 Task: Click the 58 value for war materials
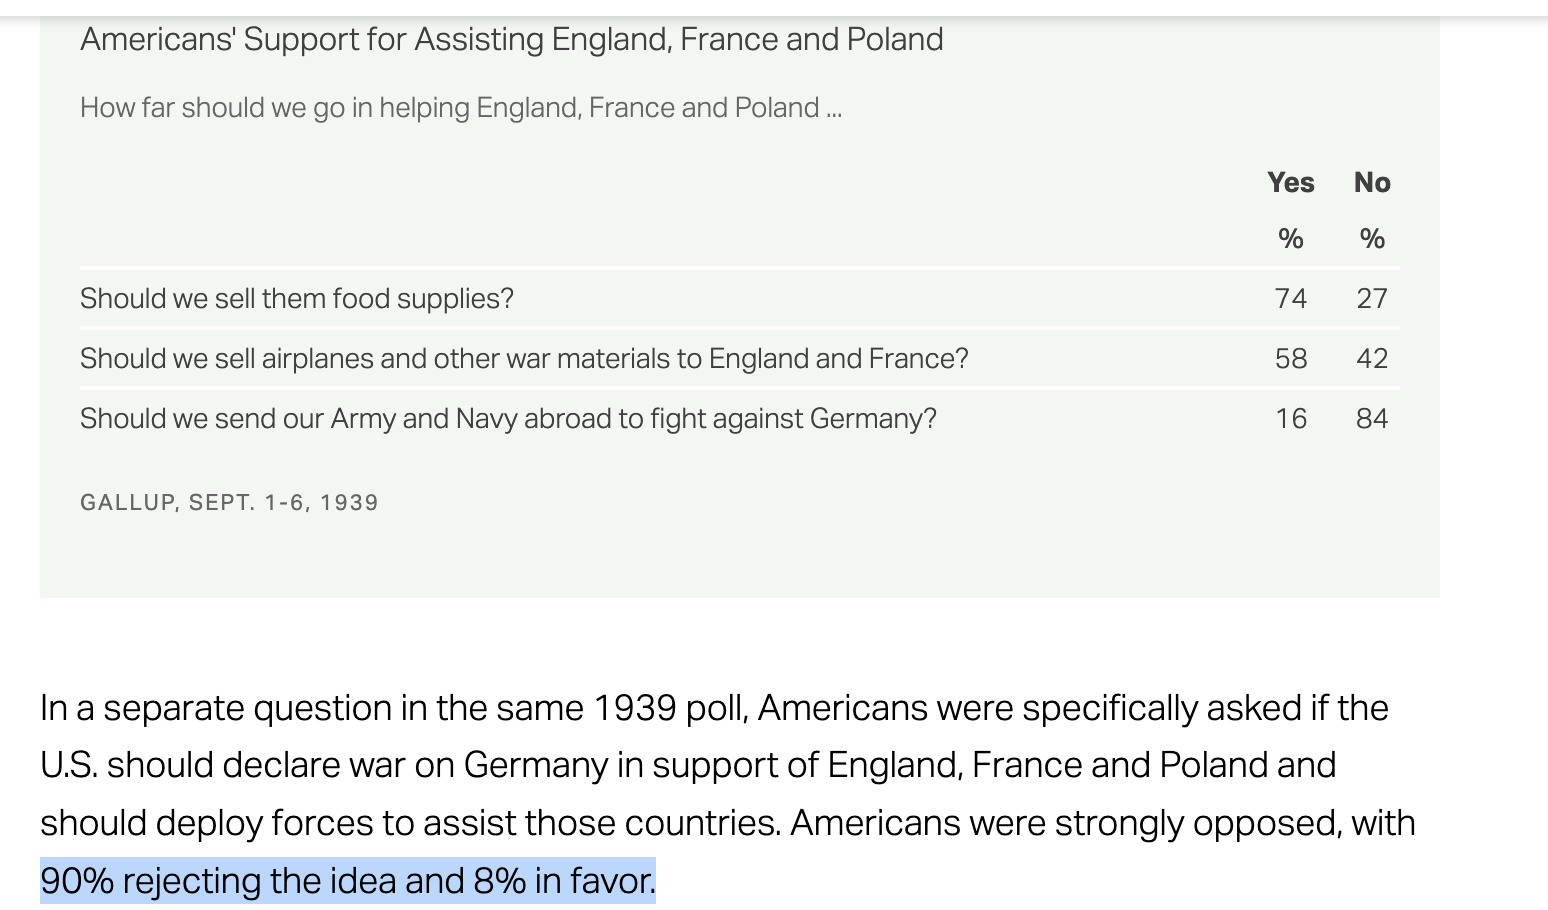point(1290,358)
